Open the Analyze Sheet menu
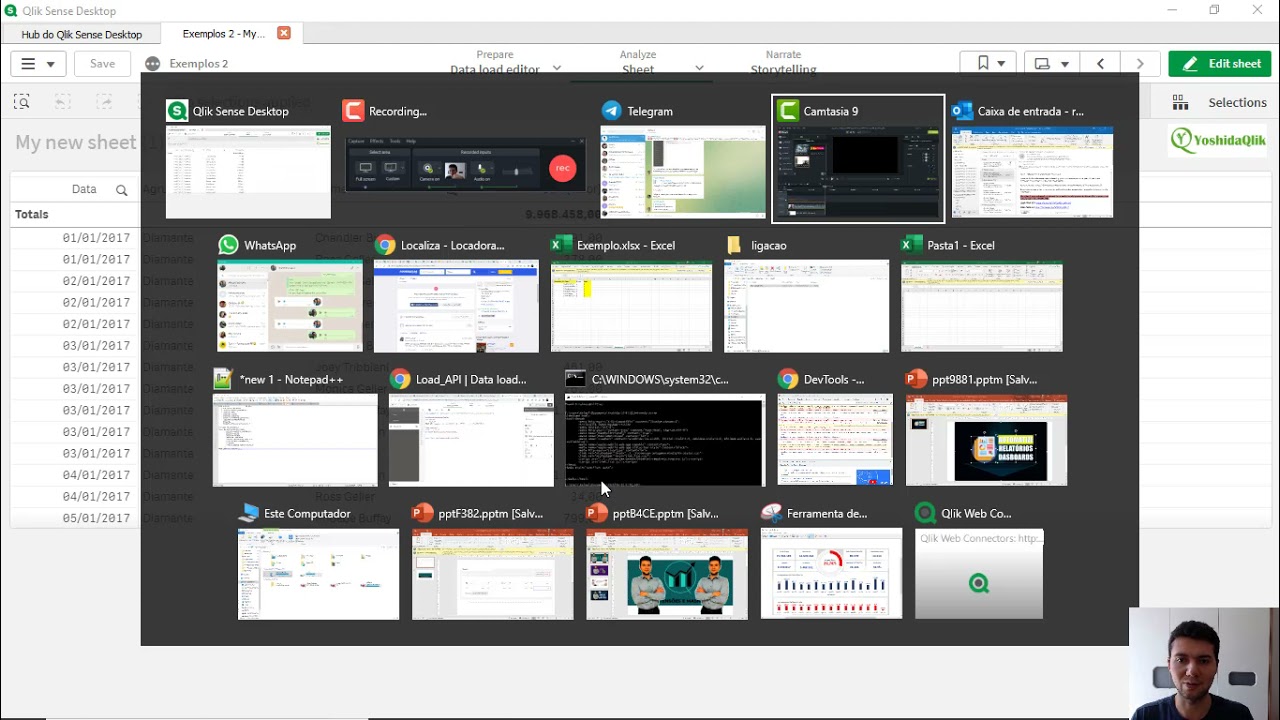1280x720 pixels. coord(638,62)
